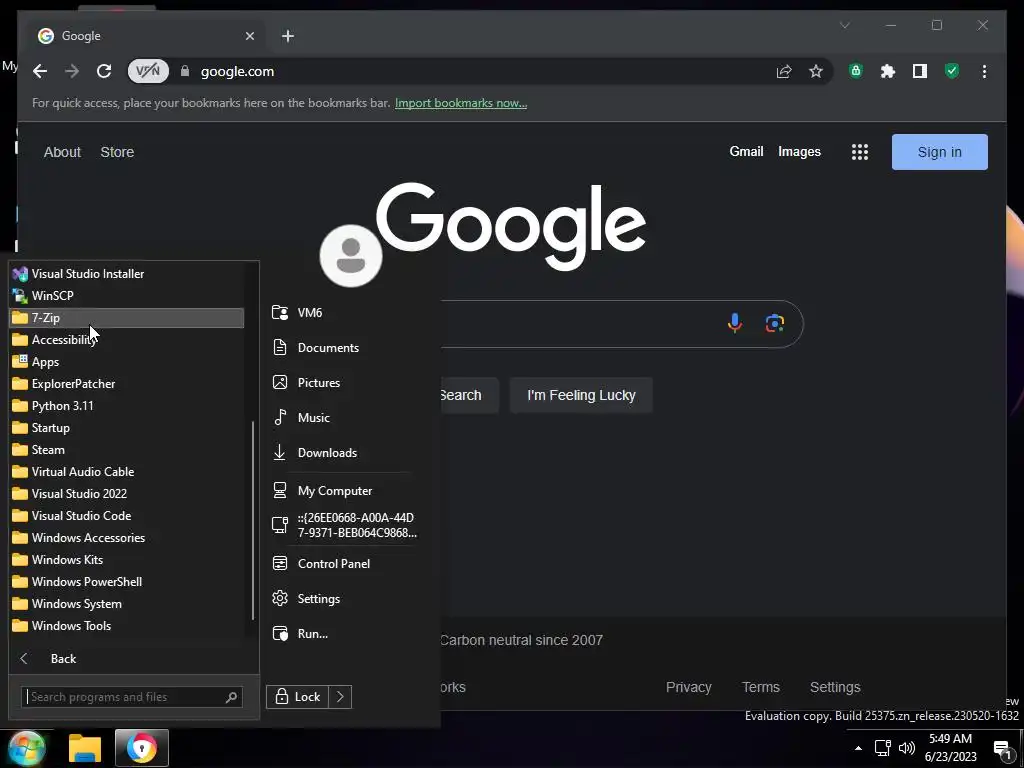Open the tab search dropdown arrow

844,25
